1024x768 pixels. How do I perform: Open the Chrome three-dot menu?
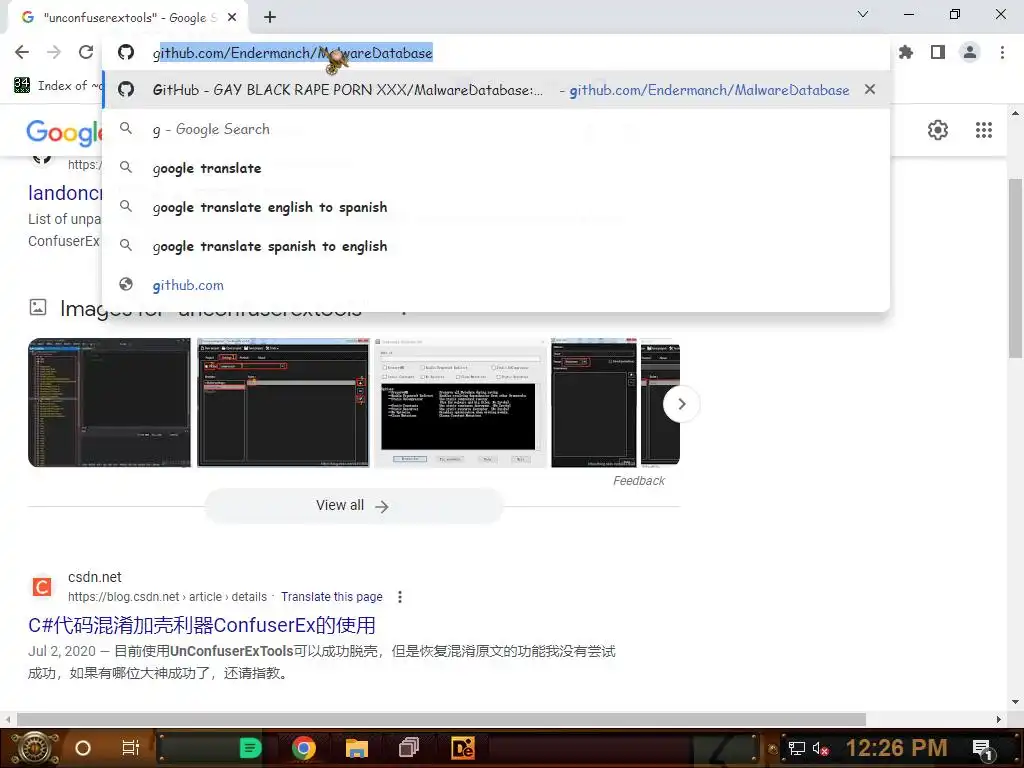pyautogui.click(x=1002, y=52)
